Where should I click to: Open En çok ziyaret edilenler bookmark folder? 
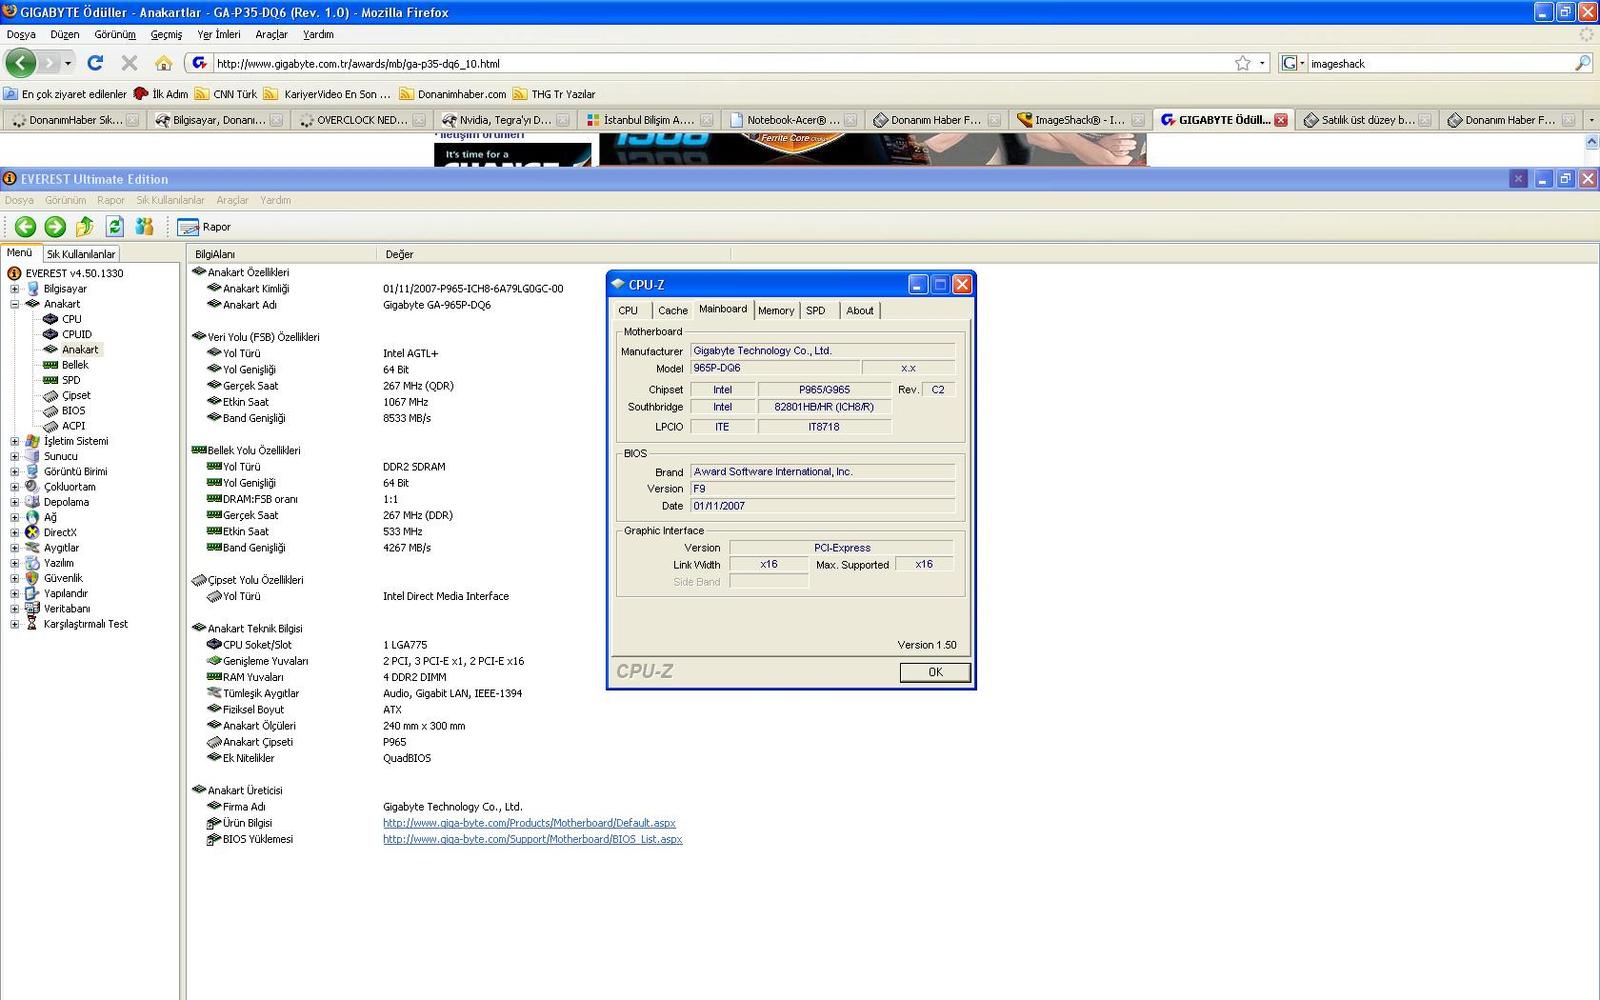(x=65, y=94)
